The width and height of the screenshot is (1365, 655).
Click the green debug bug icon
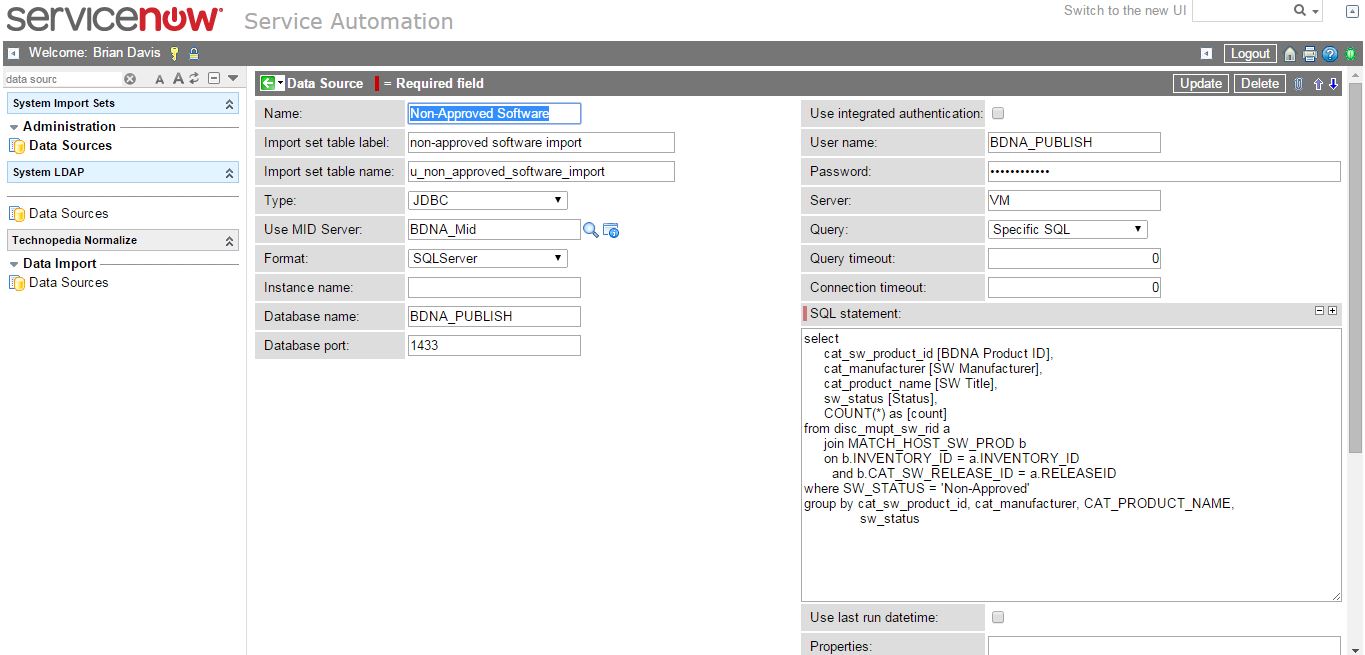coord(1349,54)
